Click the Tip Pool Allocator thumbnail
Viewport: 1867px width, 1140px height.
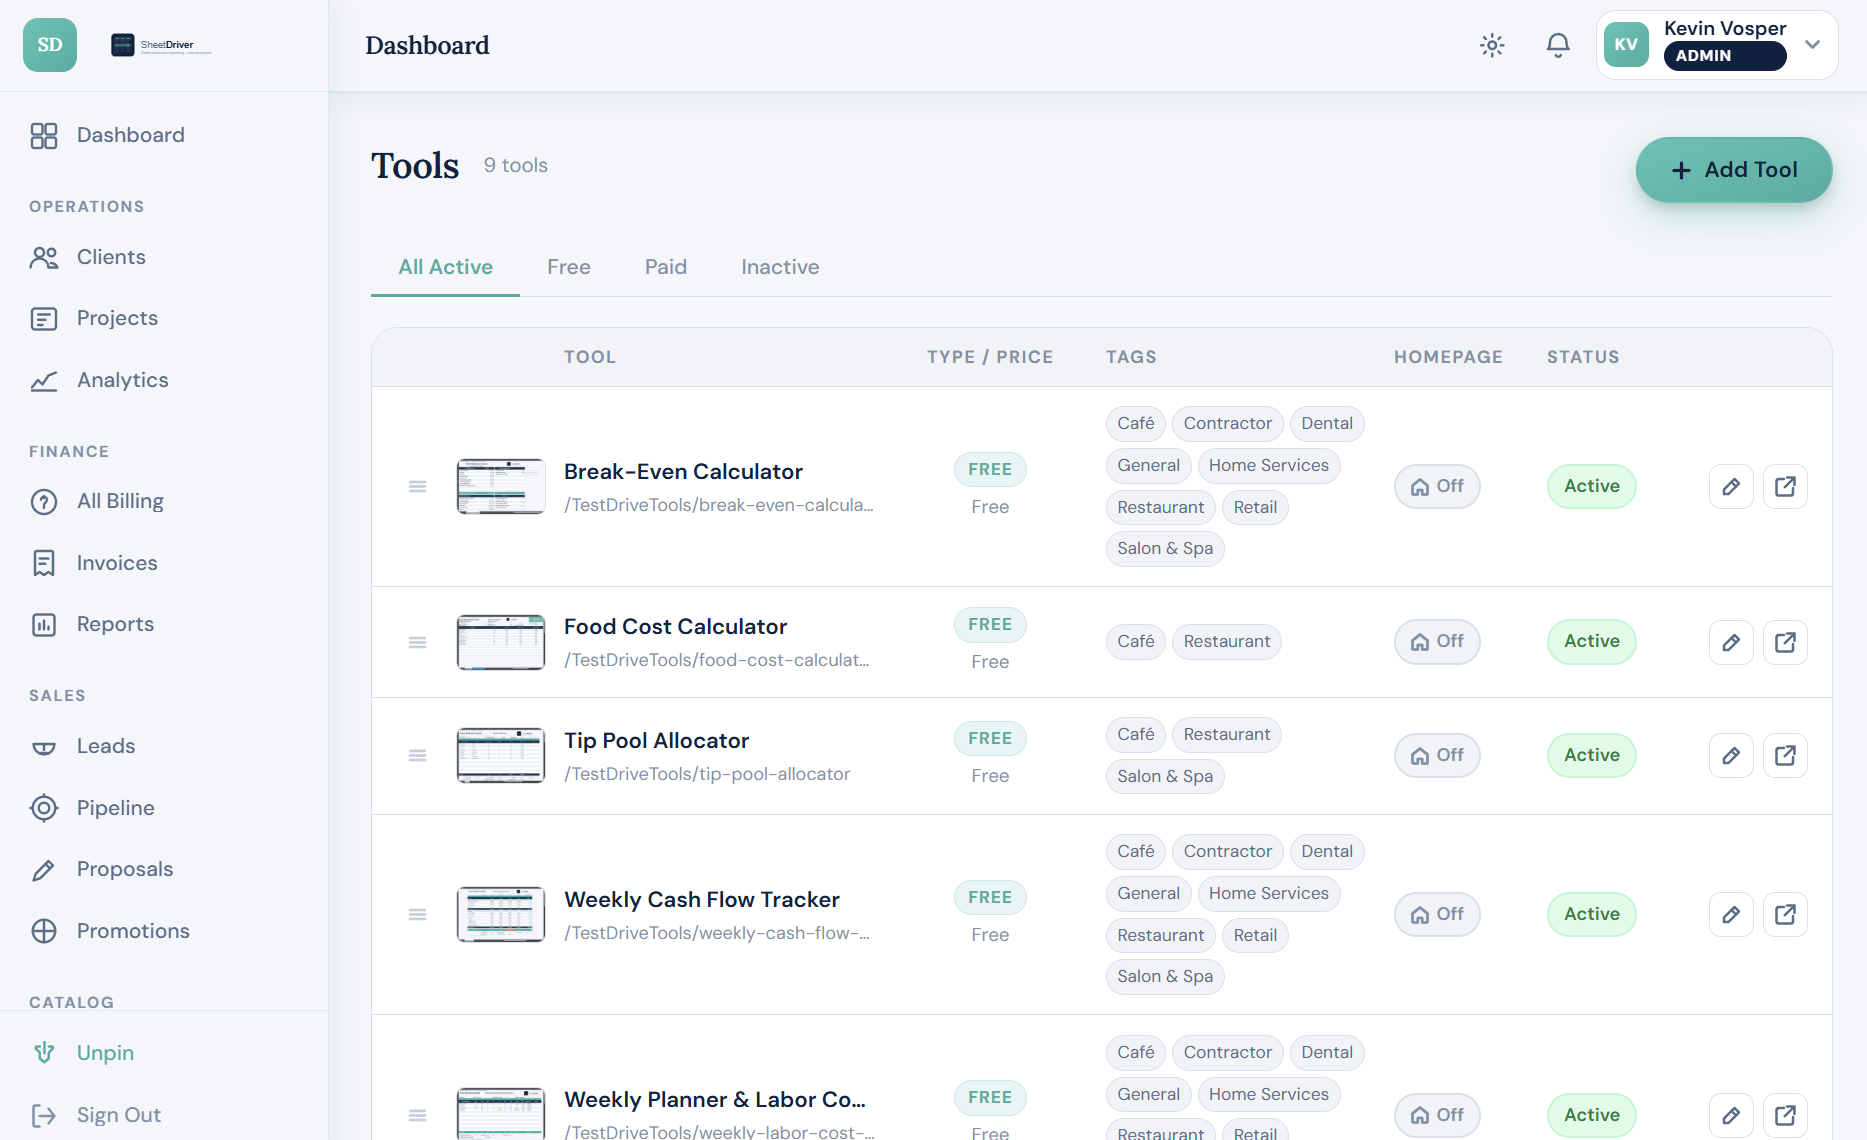501,756
